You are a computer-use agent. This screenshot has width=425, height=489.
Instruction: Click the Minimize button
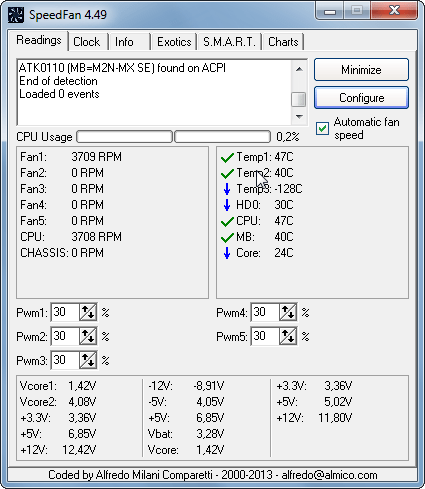point(361,70)
